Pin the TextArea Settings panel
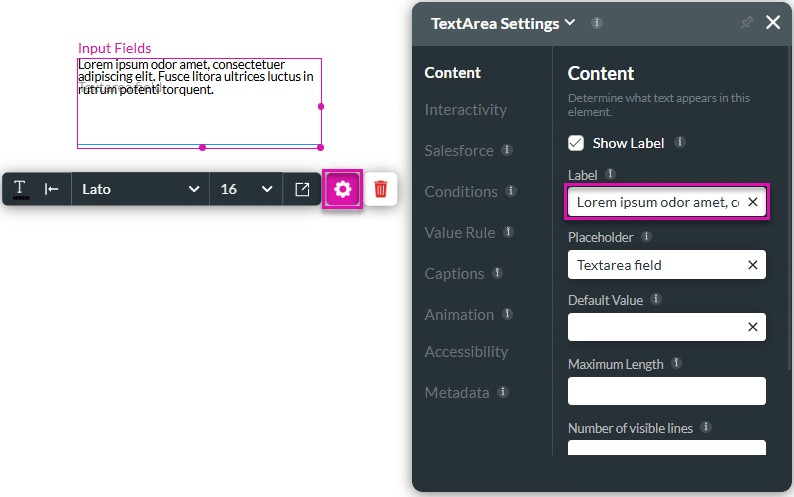 pos(746,23)
